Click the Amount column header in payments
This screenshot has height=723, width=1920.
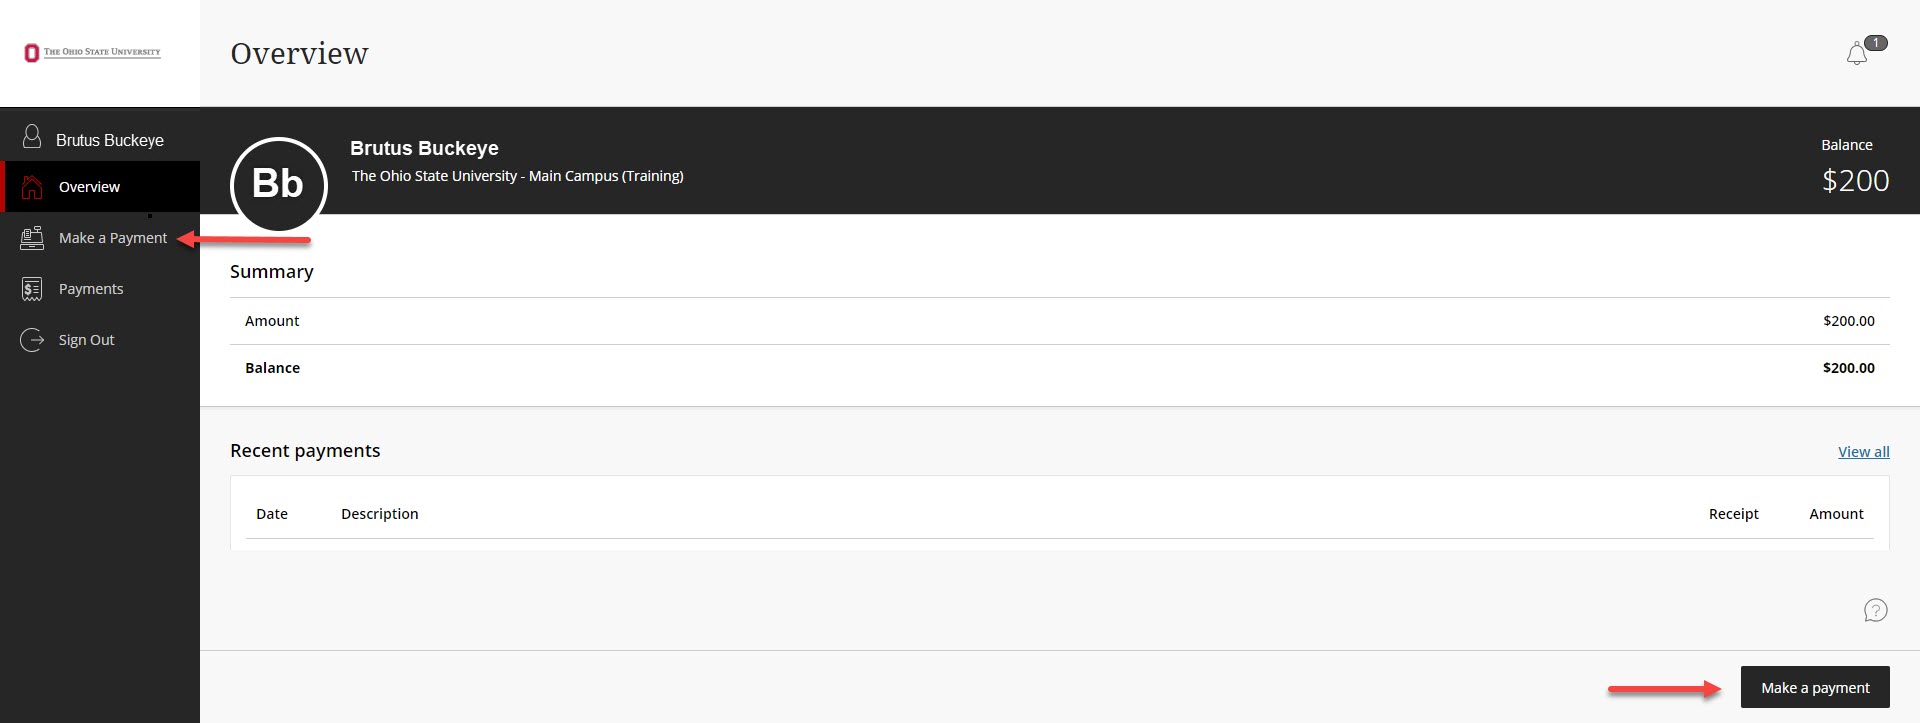pos(1837,514)
